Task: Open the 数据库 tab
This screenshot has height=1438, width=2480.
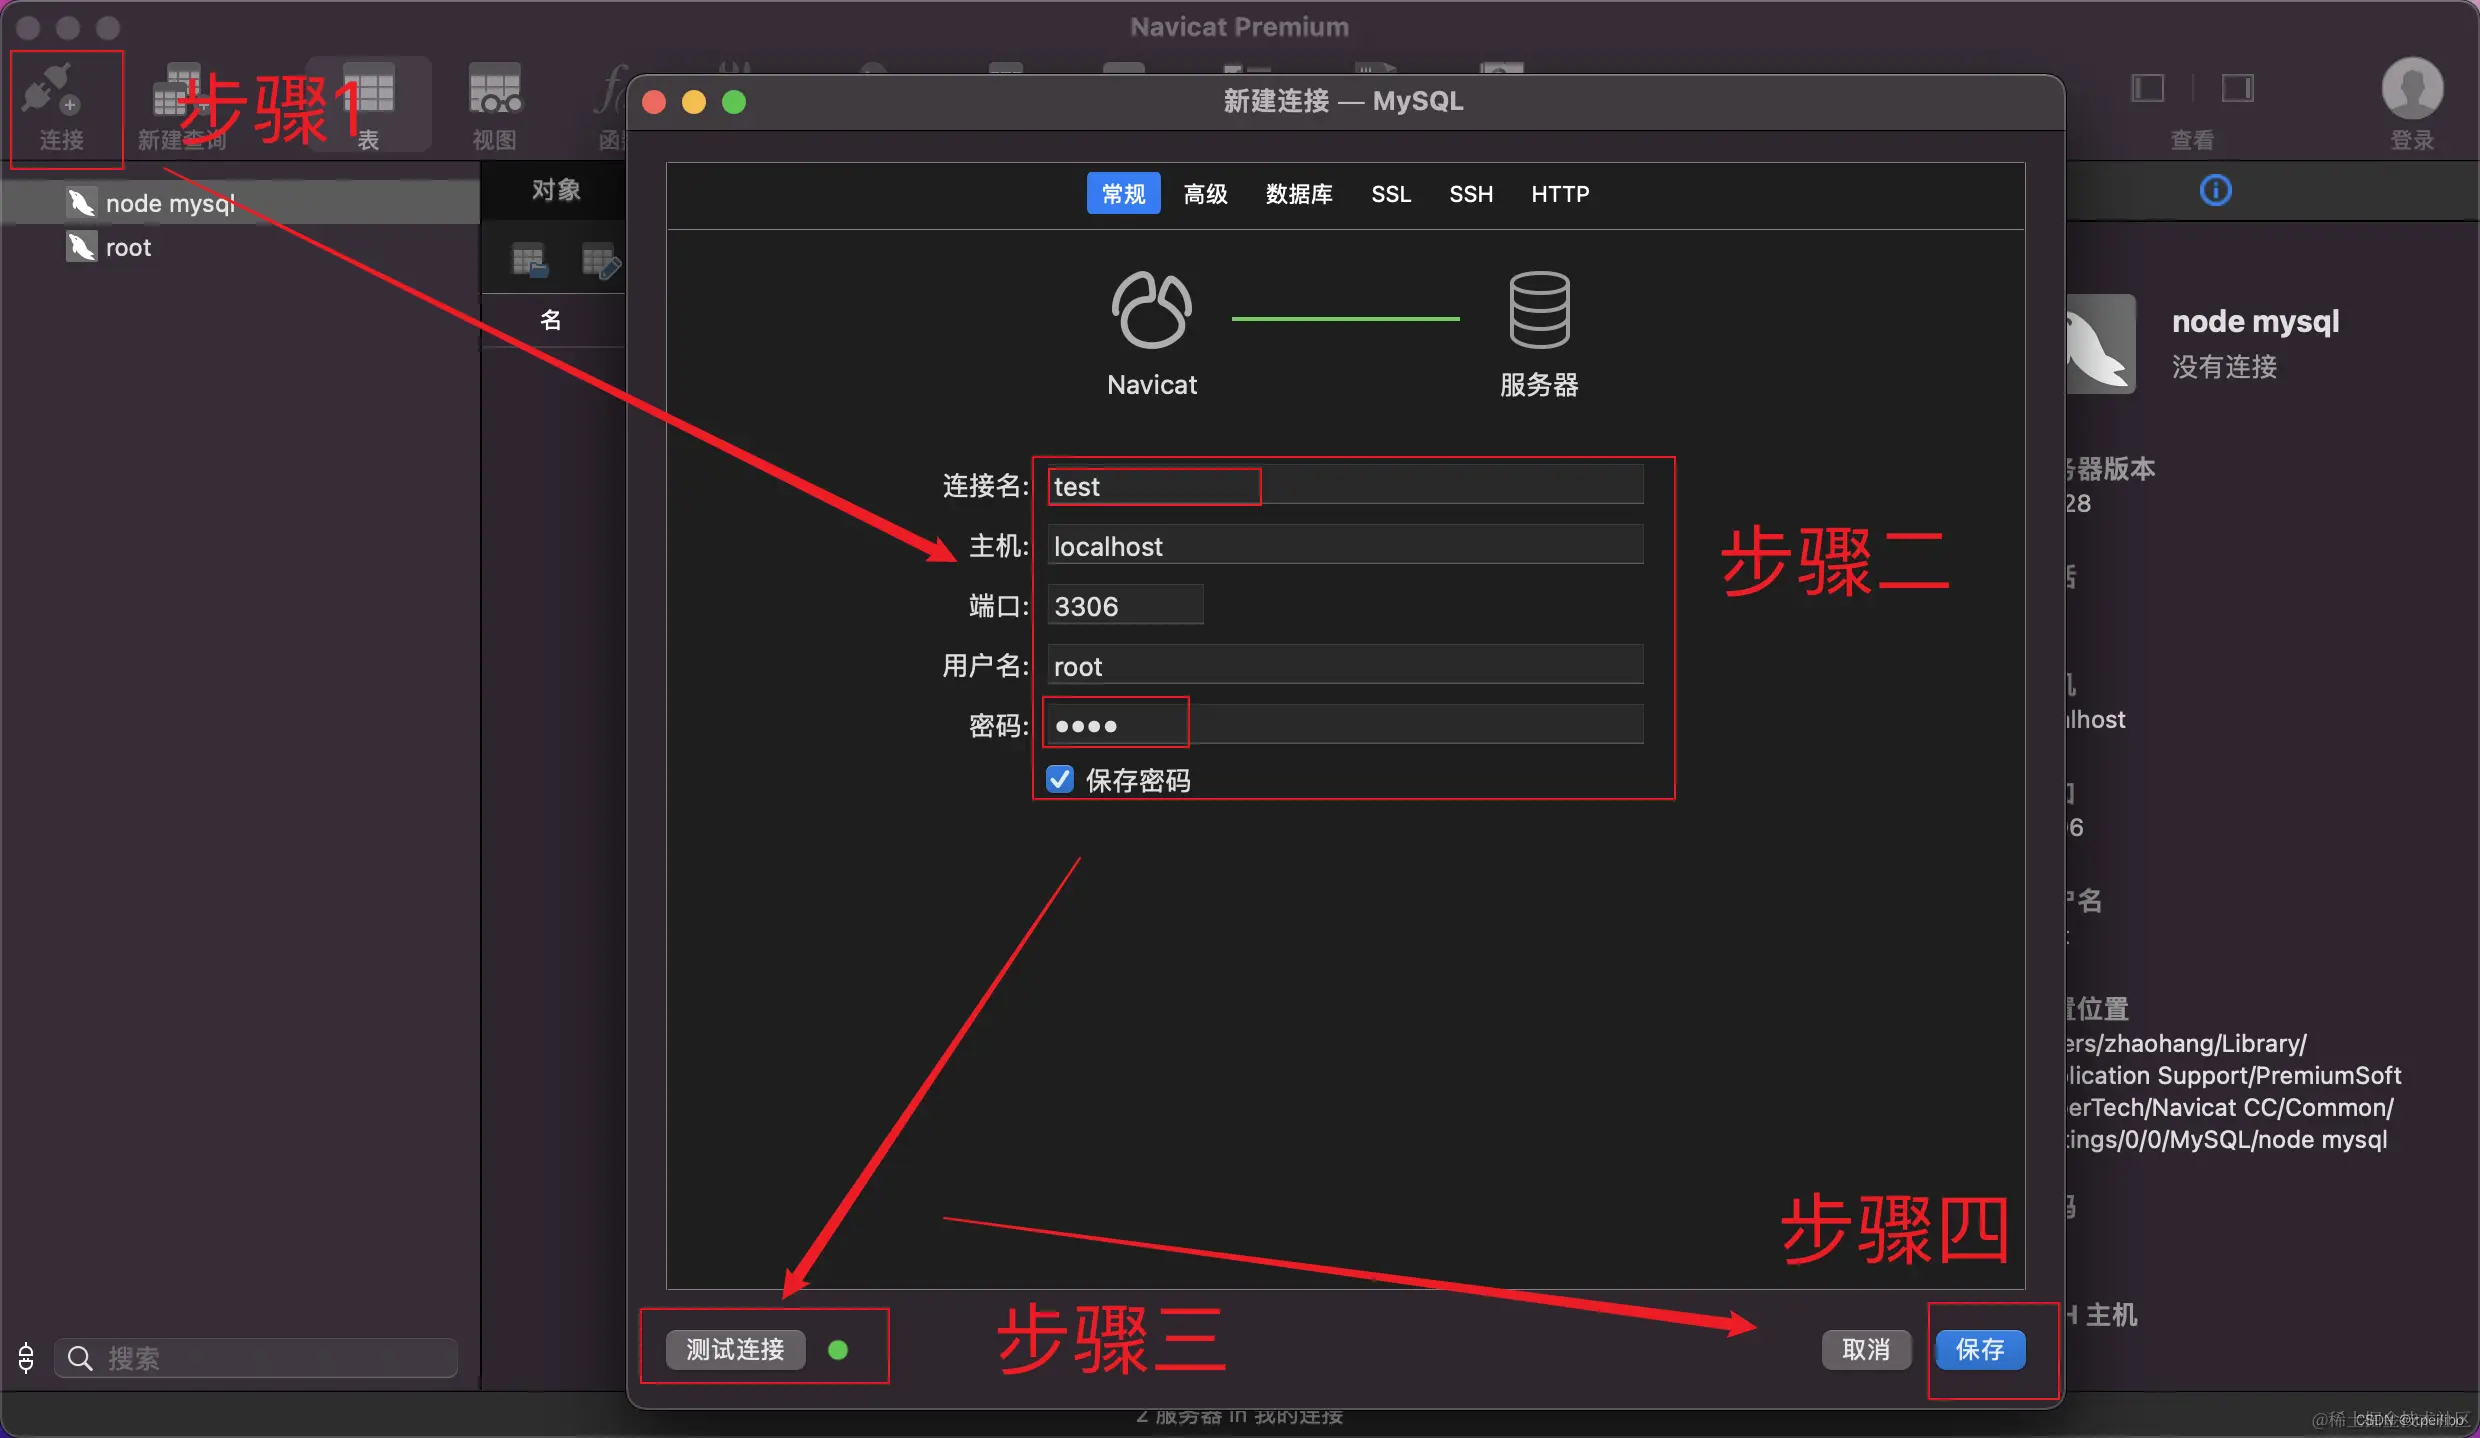Action: click(1298, 194)
